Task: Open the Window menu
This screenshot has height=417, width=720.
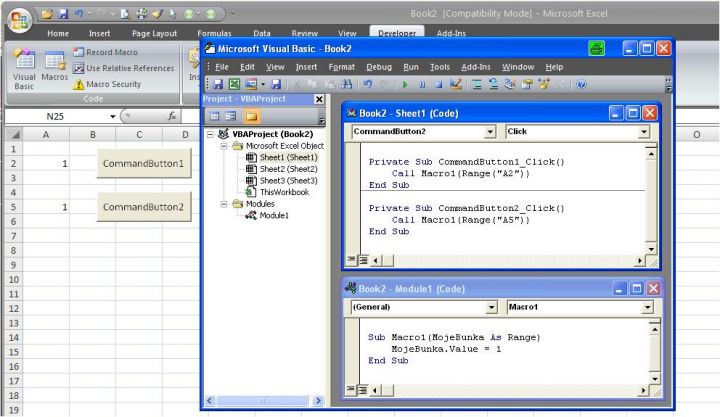Action: click(518, 67)
